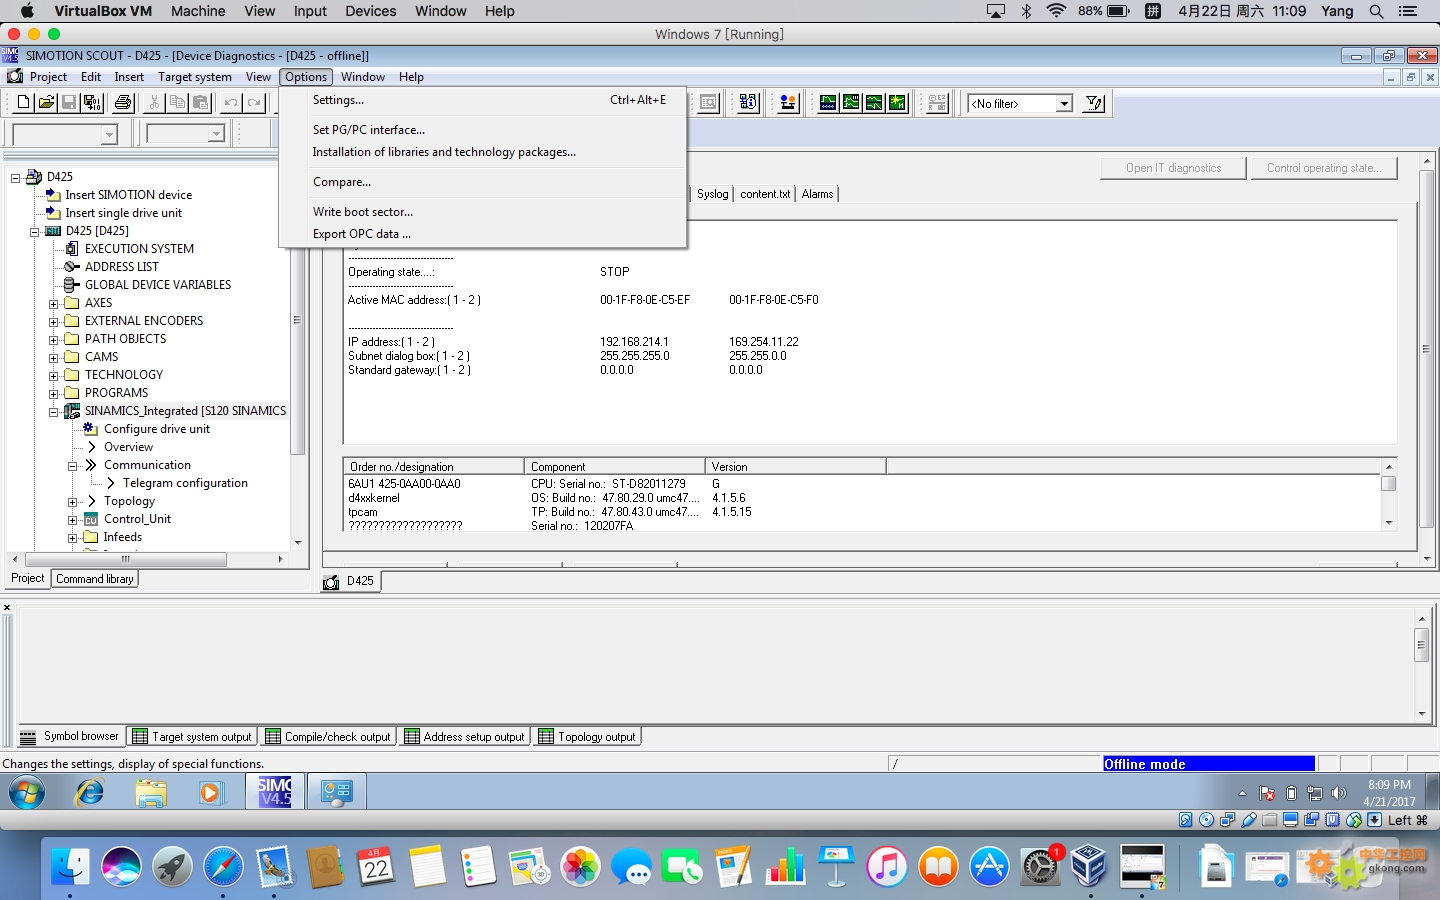1440x900 pixels.
Task: Click the macOS Spotlight search icon
Action: tap(1377, 11)
